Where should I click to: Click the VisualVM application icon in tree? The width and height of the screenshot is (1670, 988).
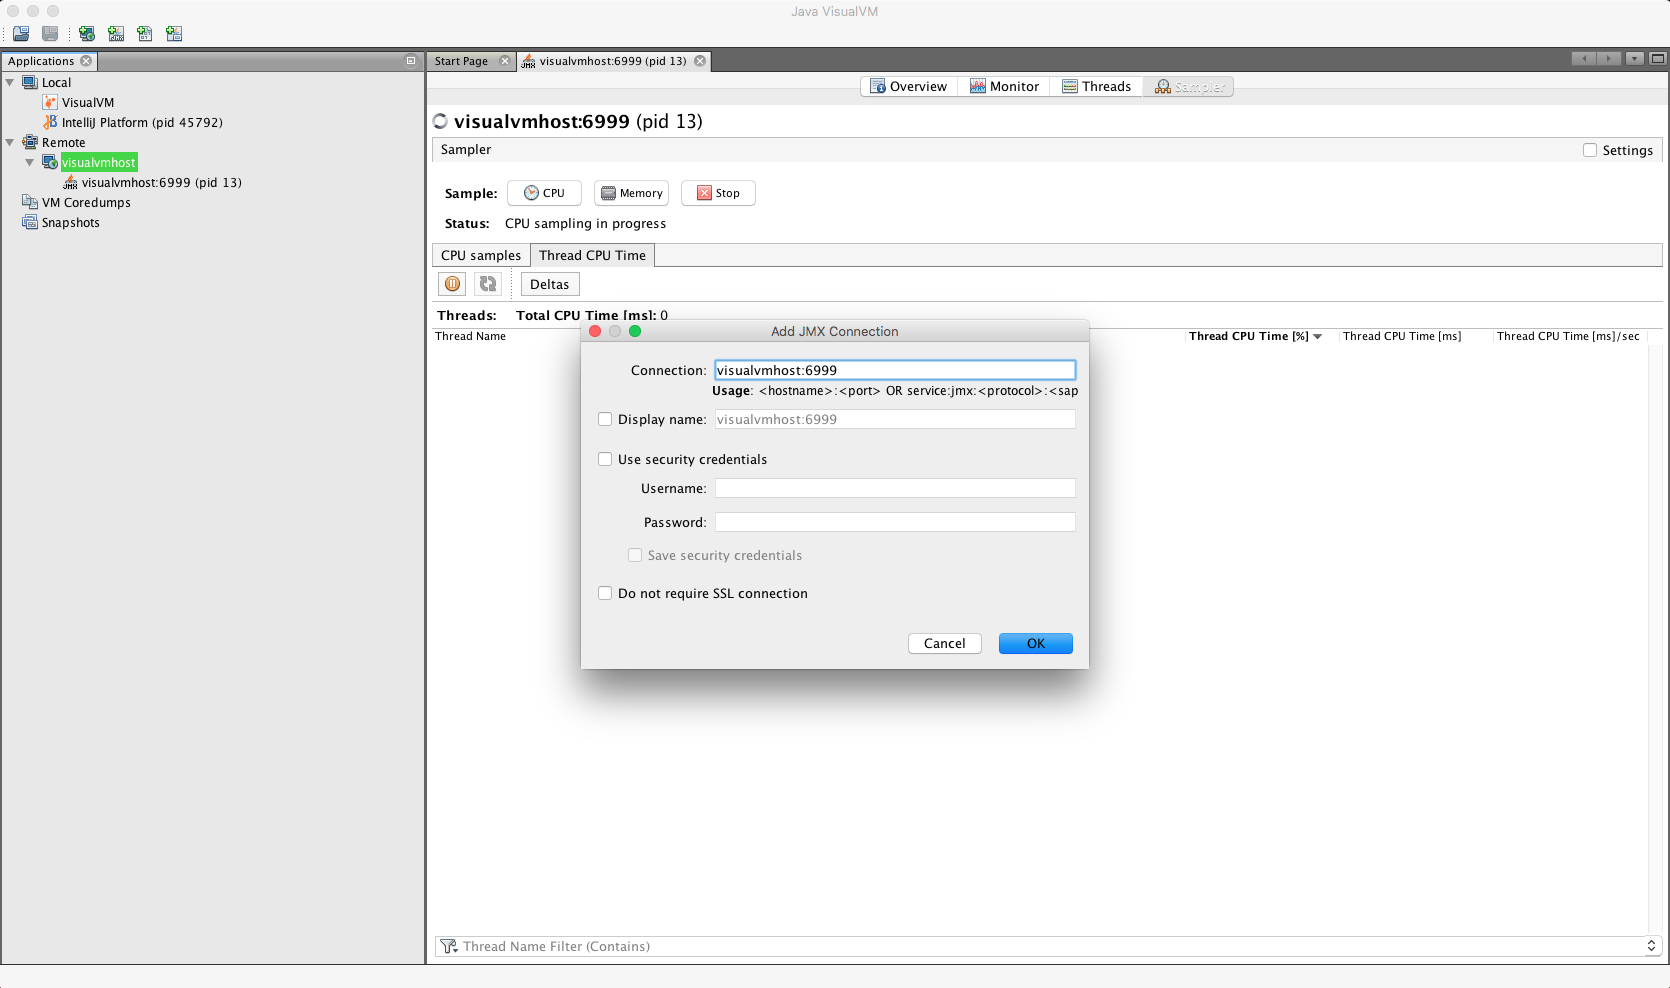(x=50, y=102)
